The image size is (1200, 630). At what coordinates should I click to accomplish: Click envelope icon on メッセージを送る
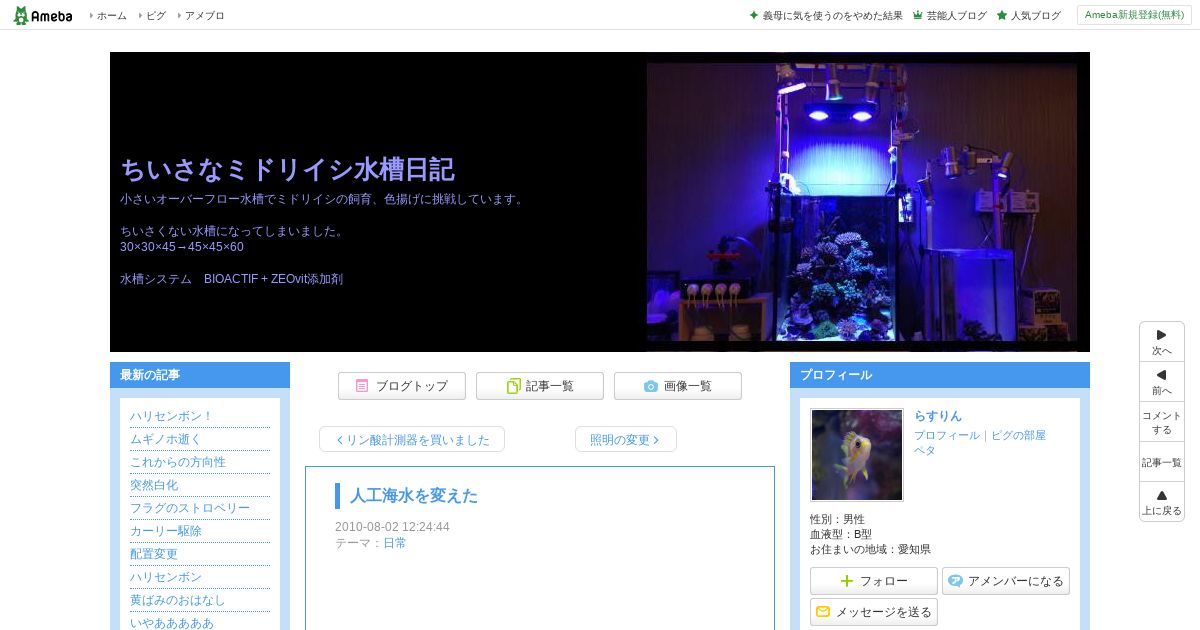(x=823, y=611)
